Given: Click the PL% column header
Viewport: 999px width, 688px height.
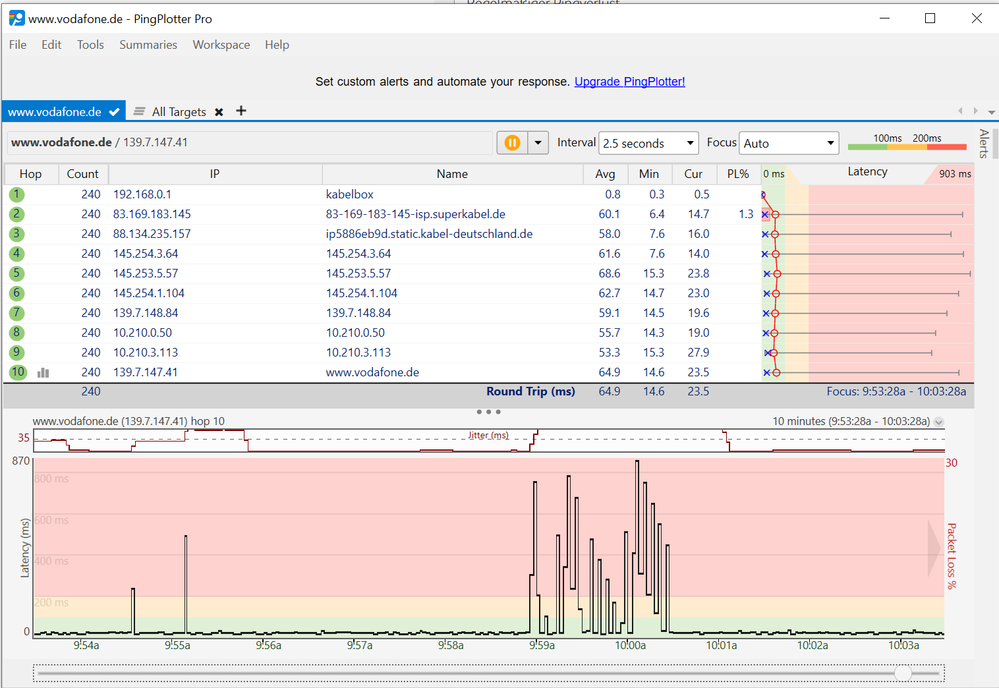Looking at the screenshot, I should pyautogui.click(x=738, y=174).
